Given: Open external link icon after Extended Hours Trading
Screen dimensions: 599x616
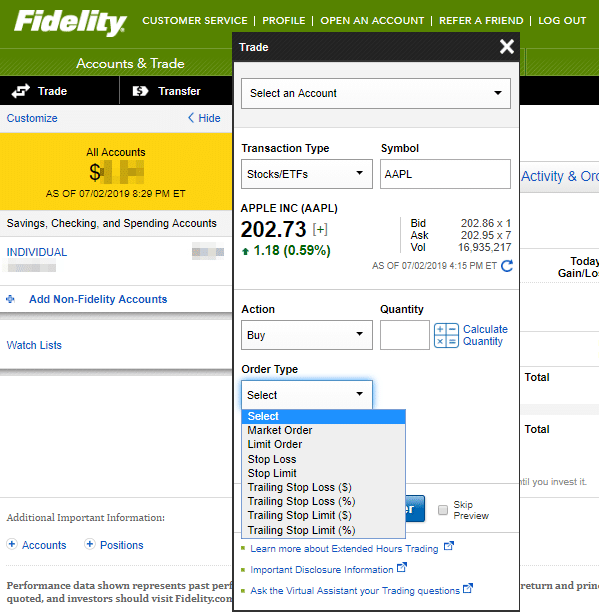Looking at the screenshot, I should point(449,546).
